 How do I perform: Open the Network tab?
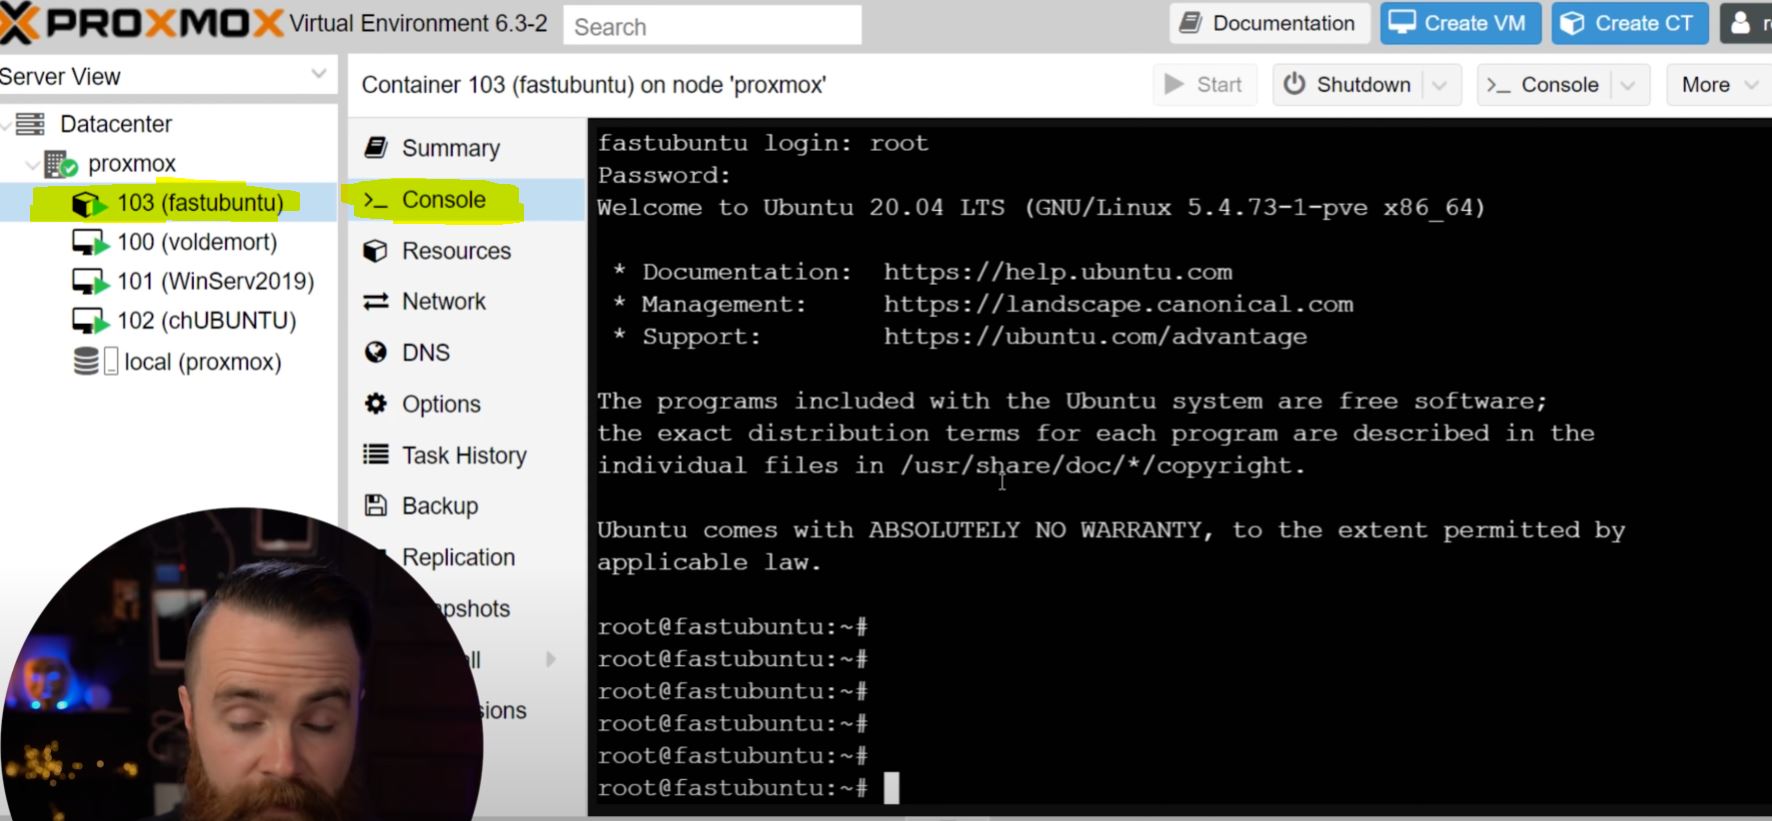466,302
